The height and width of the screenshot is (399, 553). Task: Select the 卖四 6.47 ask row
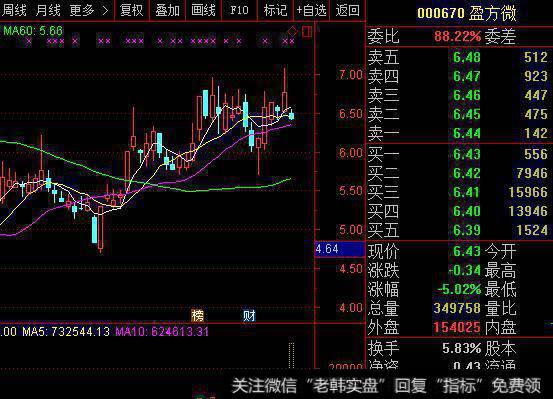458,76
